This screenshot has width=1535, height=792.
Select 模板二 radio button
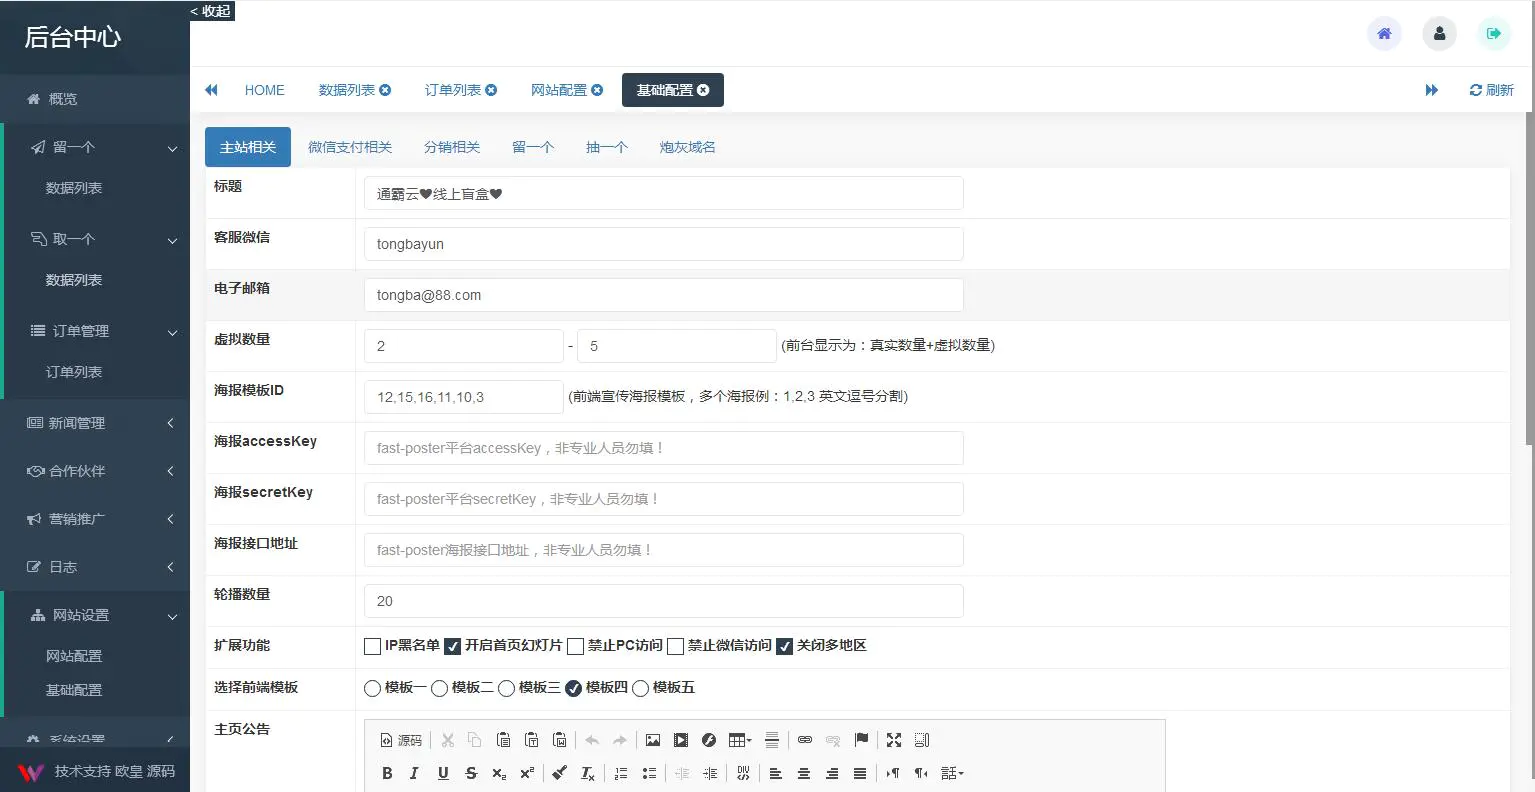point(439,688)
